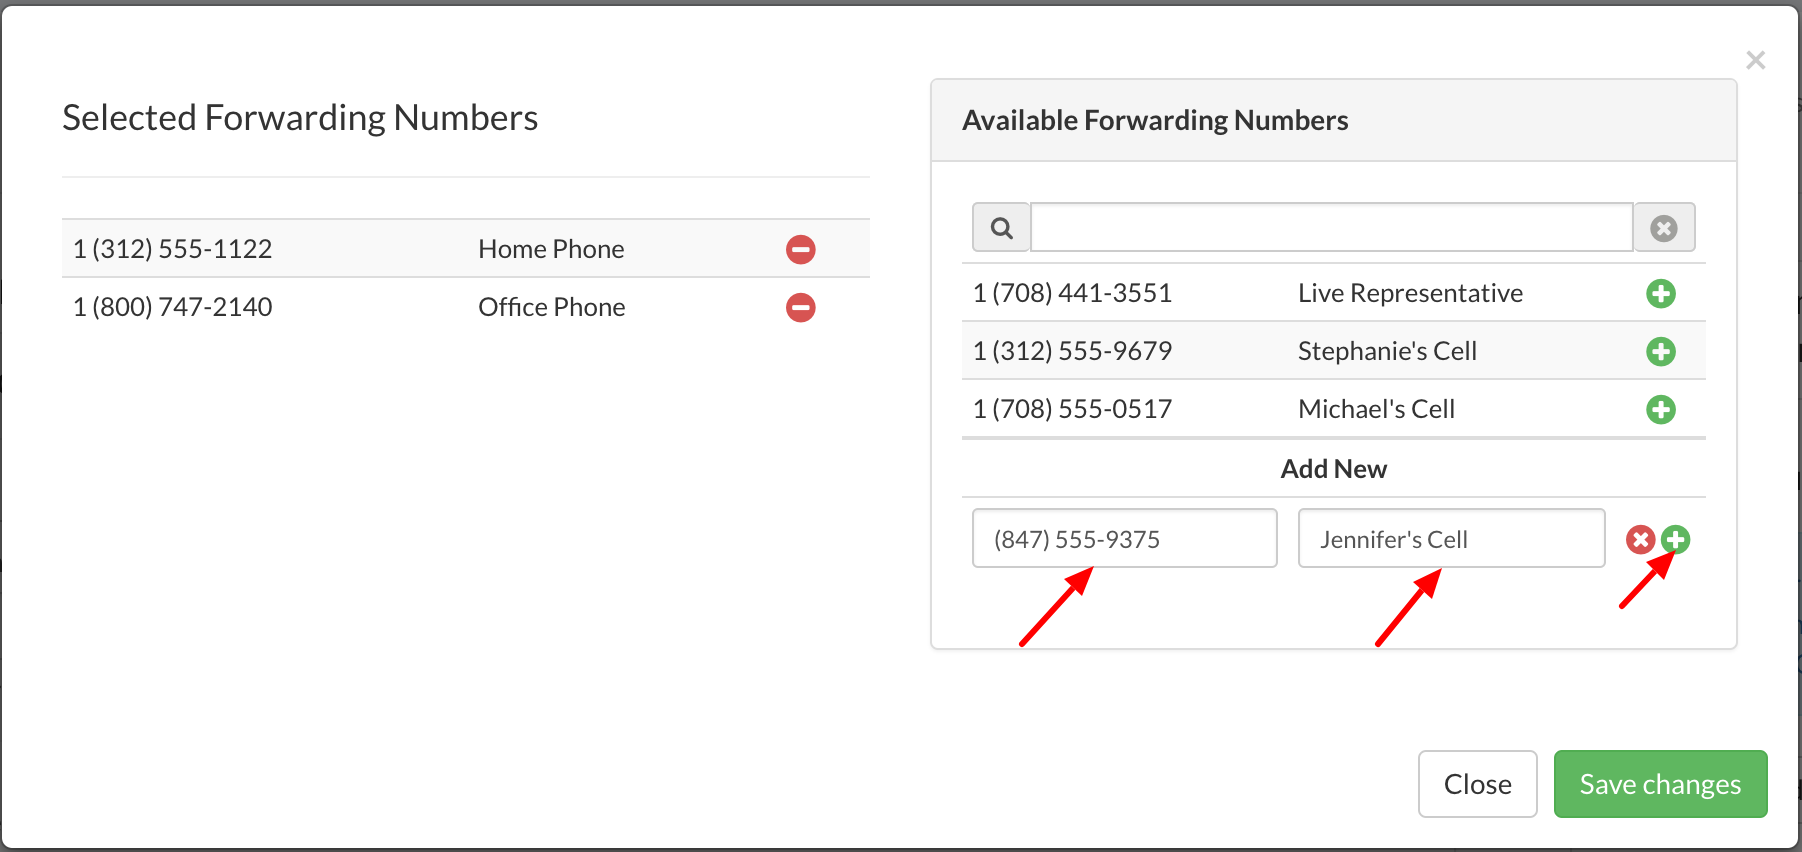Click the Live Representative label
Image resolution: width=1802 pixels, height=852 pixels.
1410,293
